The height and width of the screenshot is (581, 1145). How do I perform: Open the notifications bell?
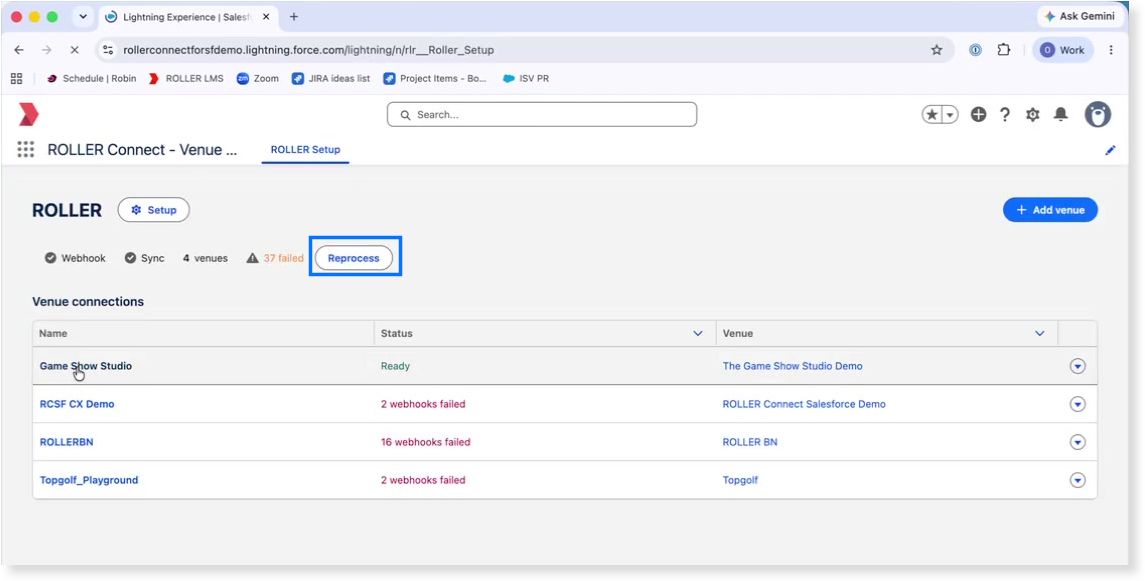(1060, 115)
